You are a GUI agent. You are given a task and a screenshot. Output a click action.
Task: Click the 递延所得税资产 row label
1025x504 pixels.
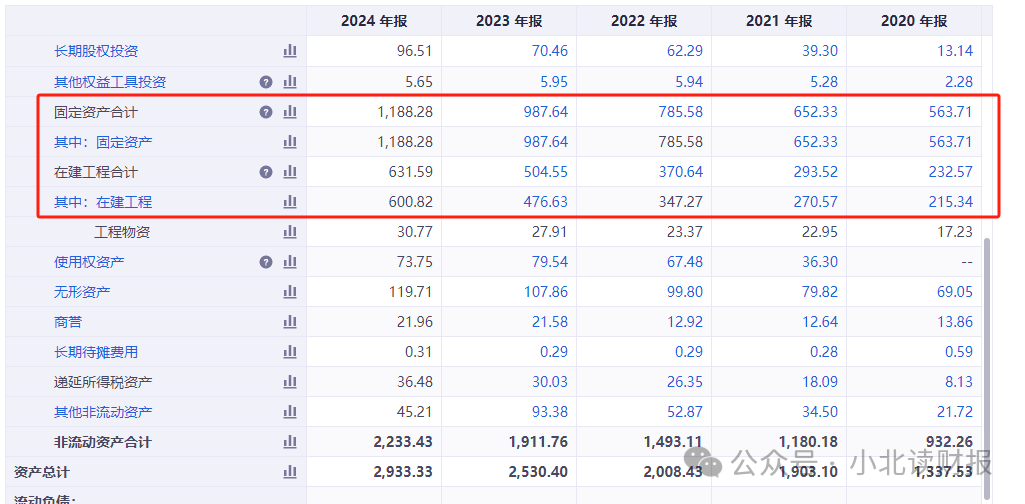103,382
